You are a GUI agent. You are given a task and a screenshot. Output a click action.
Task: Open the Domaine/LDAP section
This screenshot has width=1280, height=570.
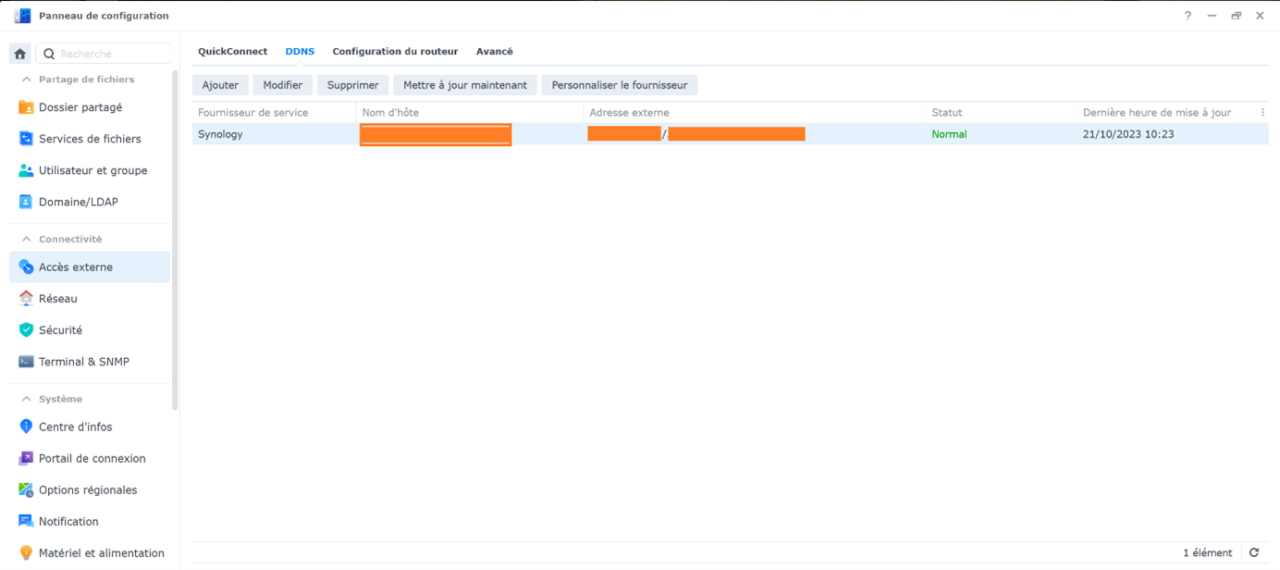[78, 202]
